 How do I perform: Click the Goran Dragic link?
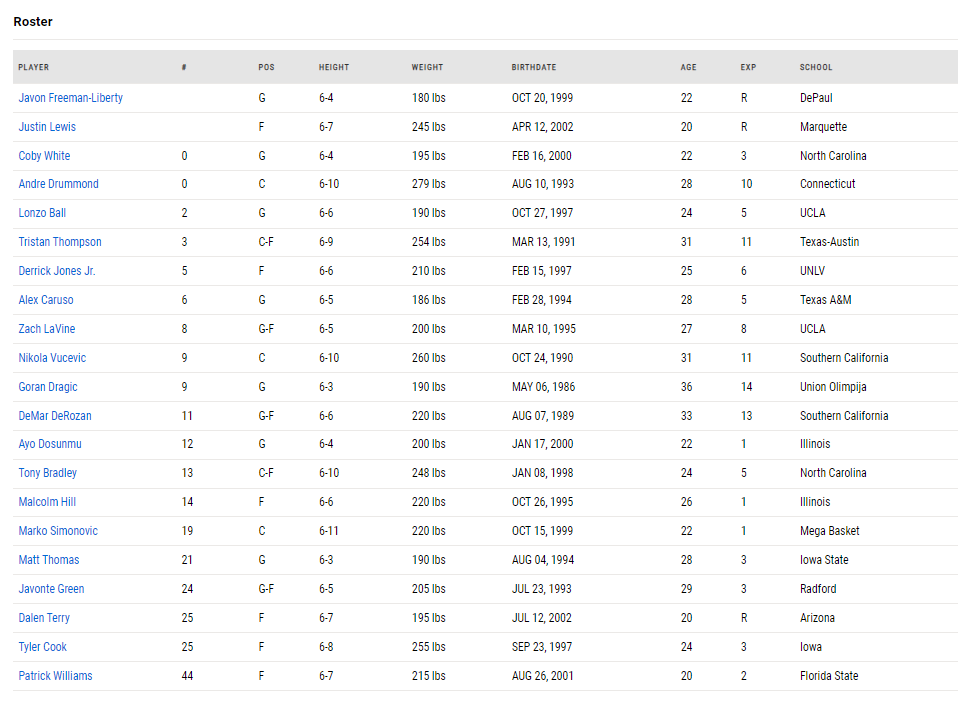point(48,387)
